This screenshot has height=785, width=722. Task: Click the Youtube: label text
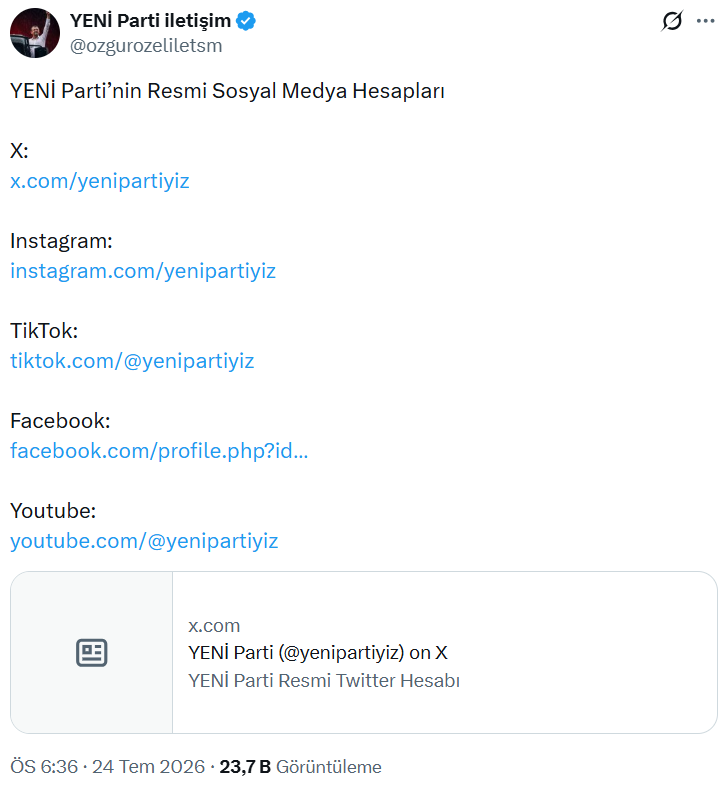53,511
